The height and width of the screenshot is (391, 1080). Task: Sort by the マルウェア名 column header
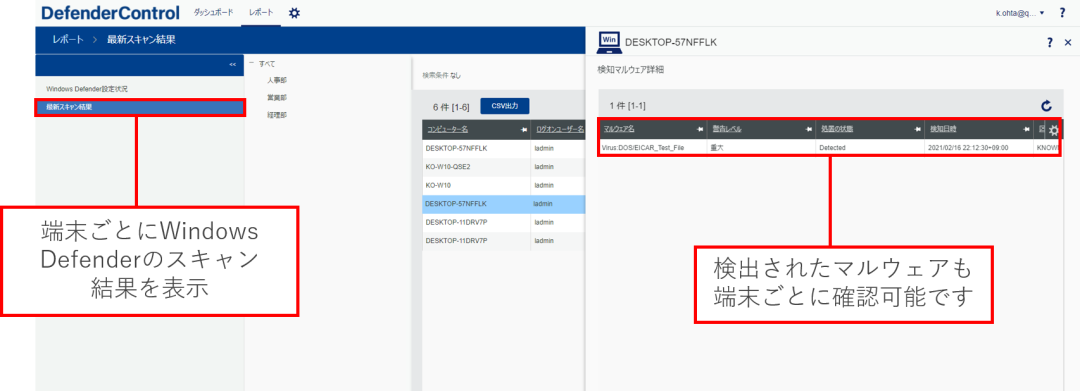619,129
